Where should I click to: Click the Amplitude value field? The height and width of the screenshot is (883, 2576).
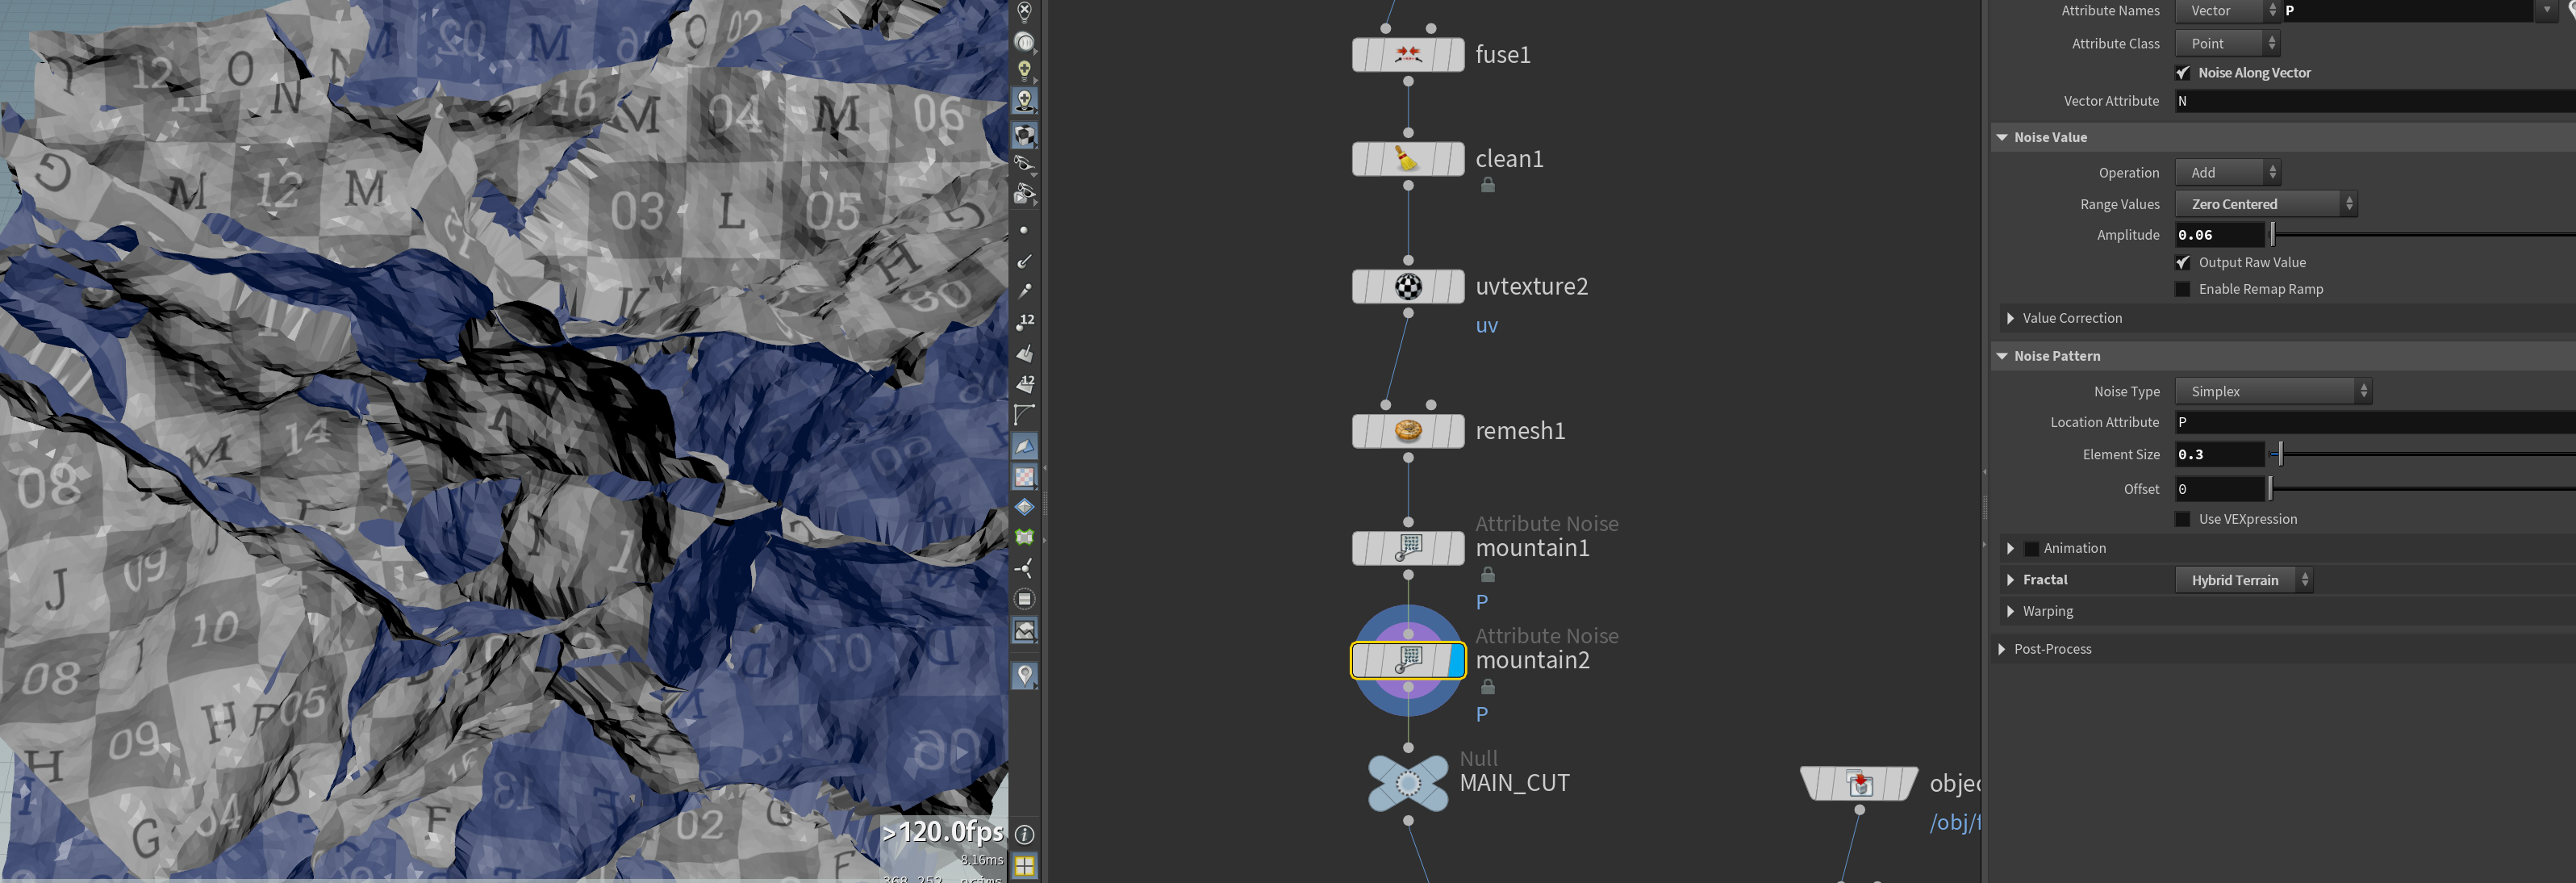click(2219, 235)
